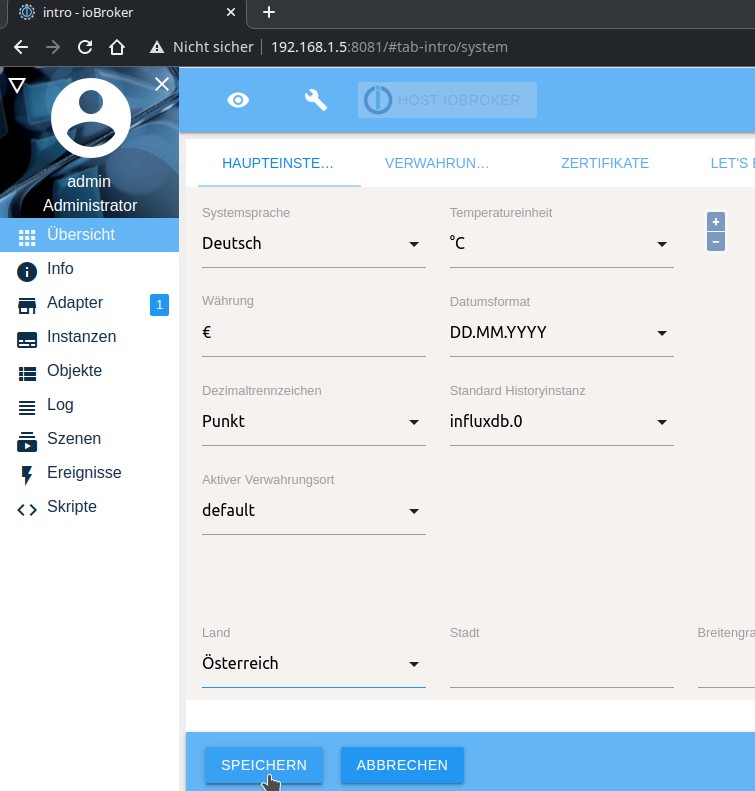Expand the Datumsformat dropdown
The width and height of the screenshot is (755, 791).
561,333
